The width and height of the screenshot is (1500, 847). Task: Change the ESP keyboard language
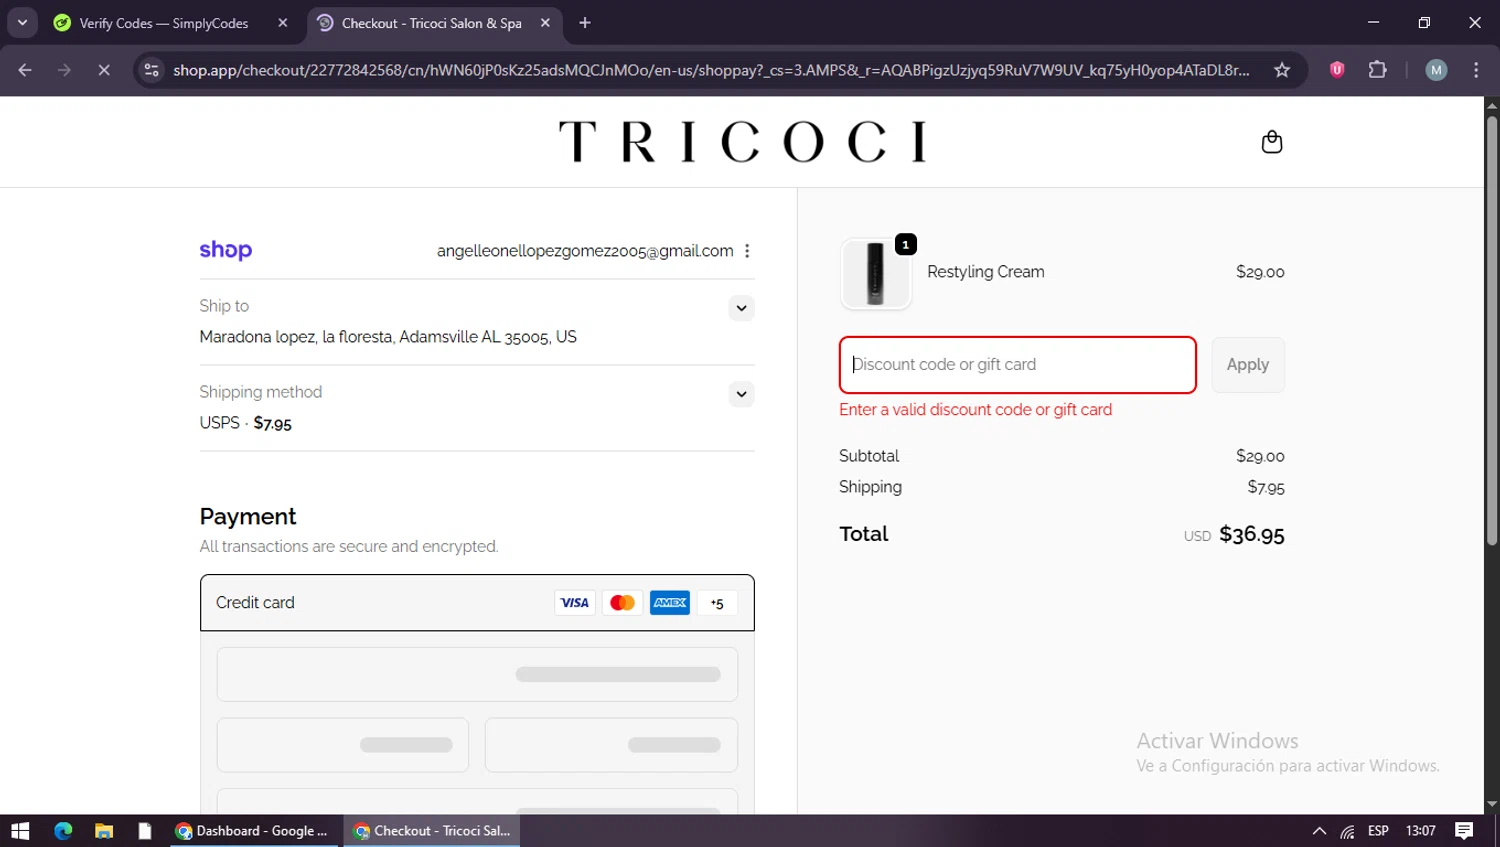click(x=1378, y=831)
